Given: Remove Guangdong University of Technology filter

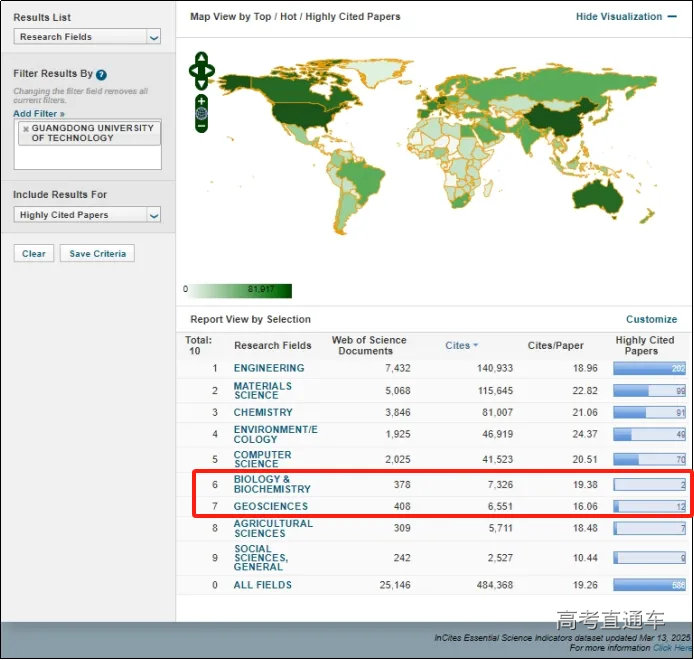Looking at the screenshot, I should 26,129.
